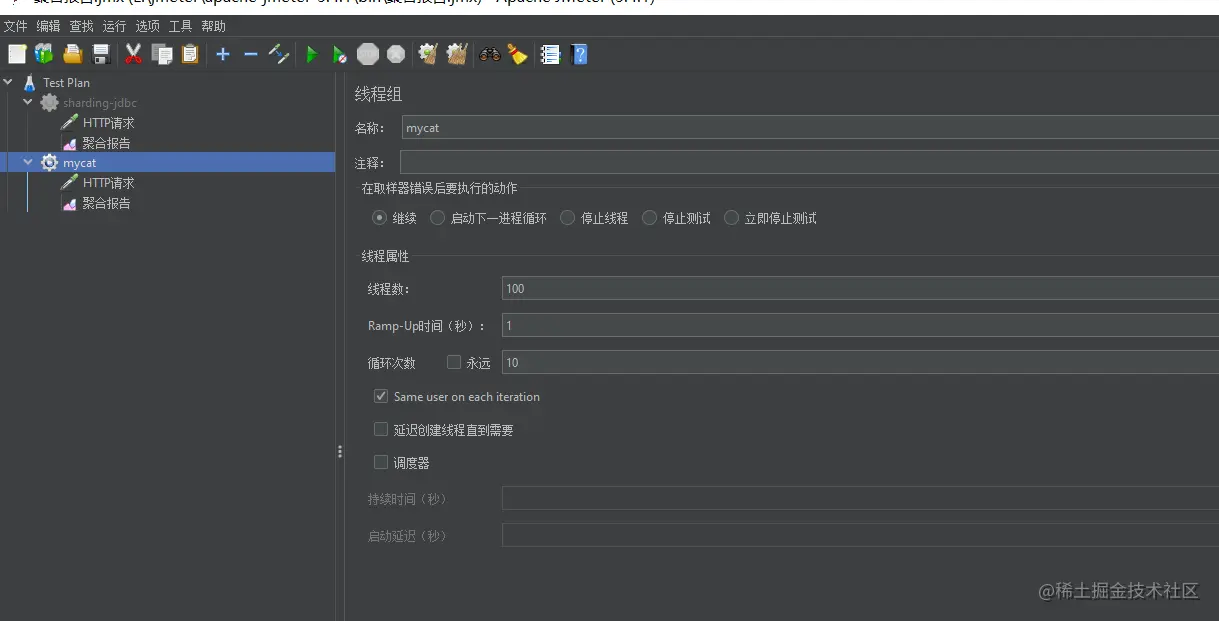The image size is (1219, 621).
Task: Open the 选项 menu
Action: (x=147, y=26)
